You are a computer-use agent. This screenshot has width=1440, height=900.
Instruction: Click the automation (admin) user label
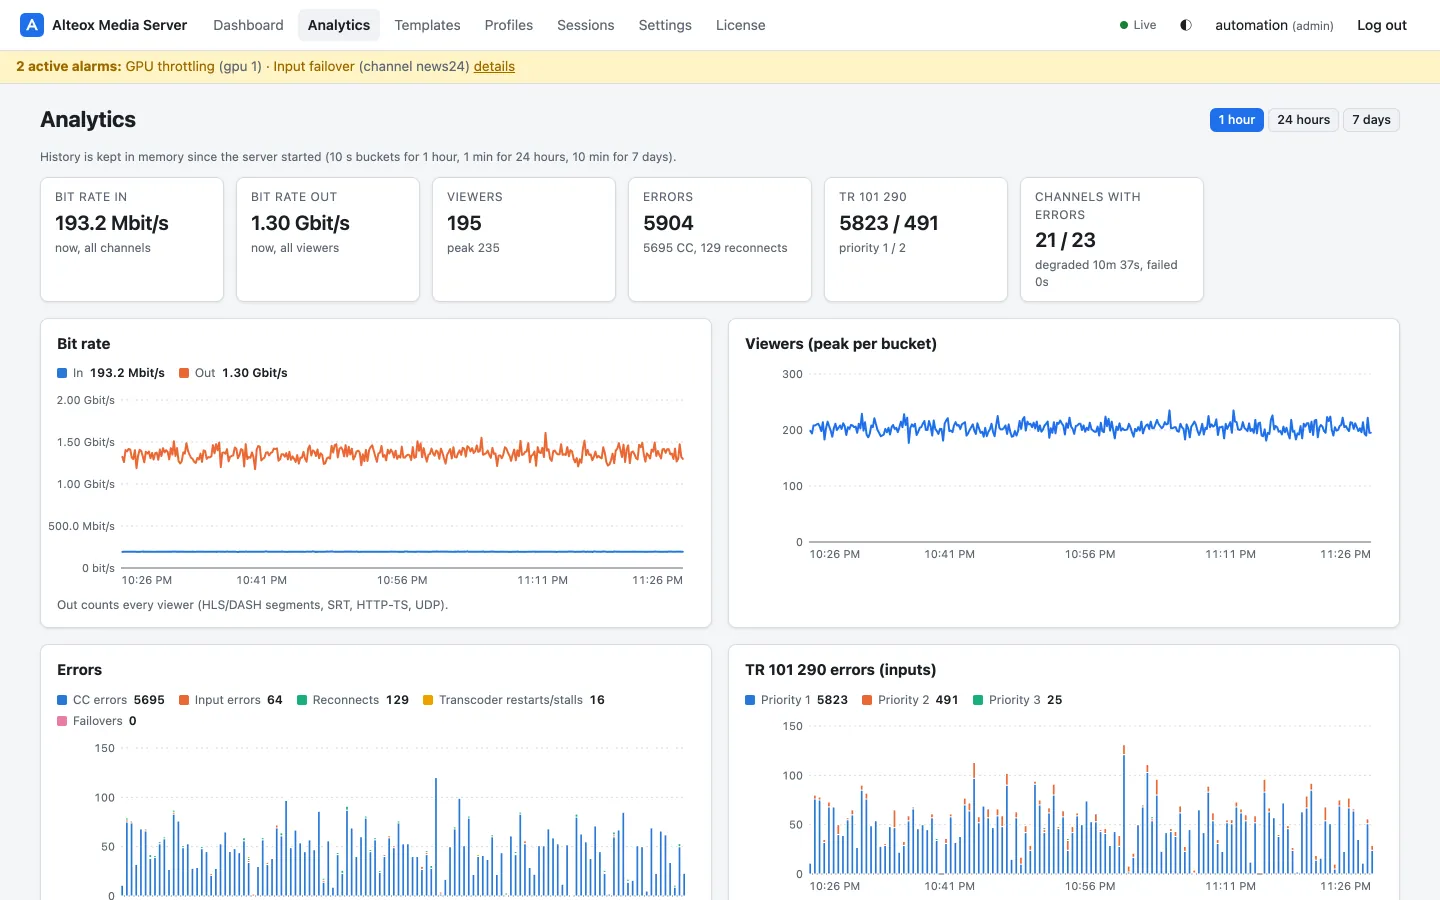(x=1274, y=25)
